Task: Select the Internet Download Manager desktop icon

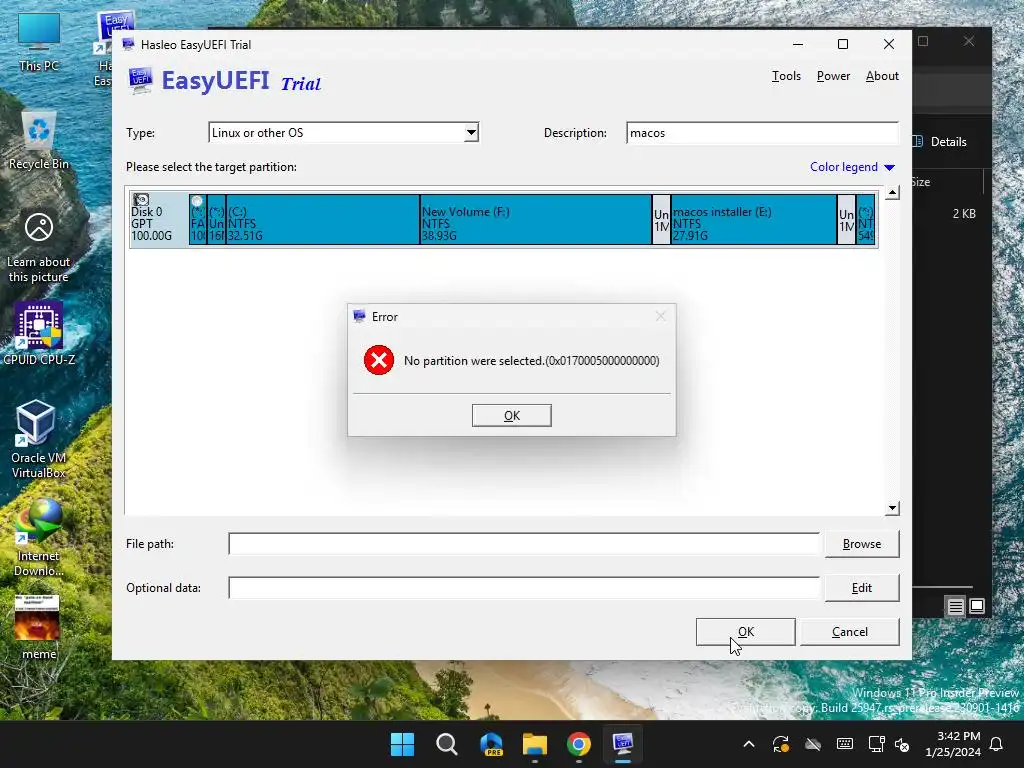Action: click(x=39, y=537)
